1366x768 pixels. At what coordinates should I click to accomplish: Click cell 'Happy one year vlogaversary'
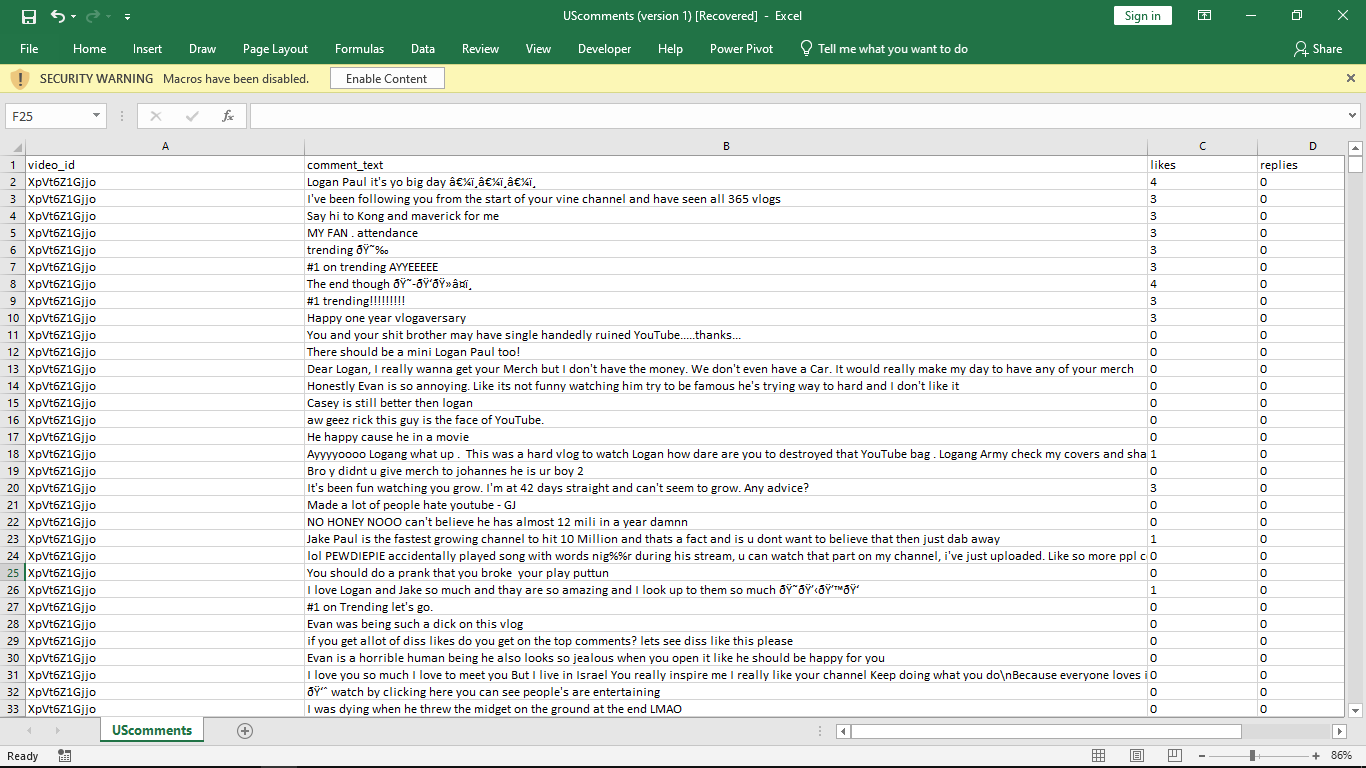[726, 318]
